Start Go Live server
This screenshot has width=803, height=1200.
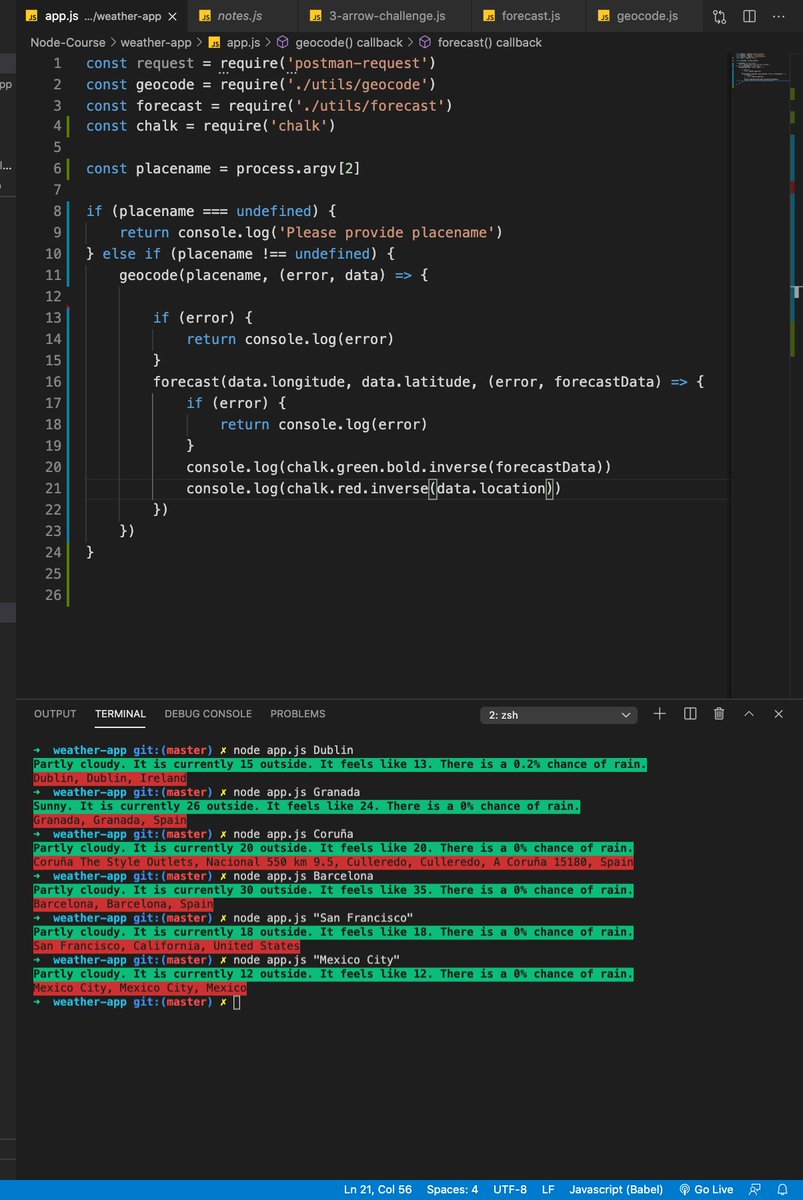706,1189
